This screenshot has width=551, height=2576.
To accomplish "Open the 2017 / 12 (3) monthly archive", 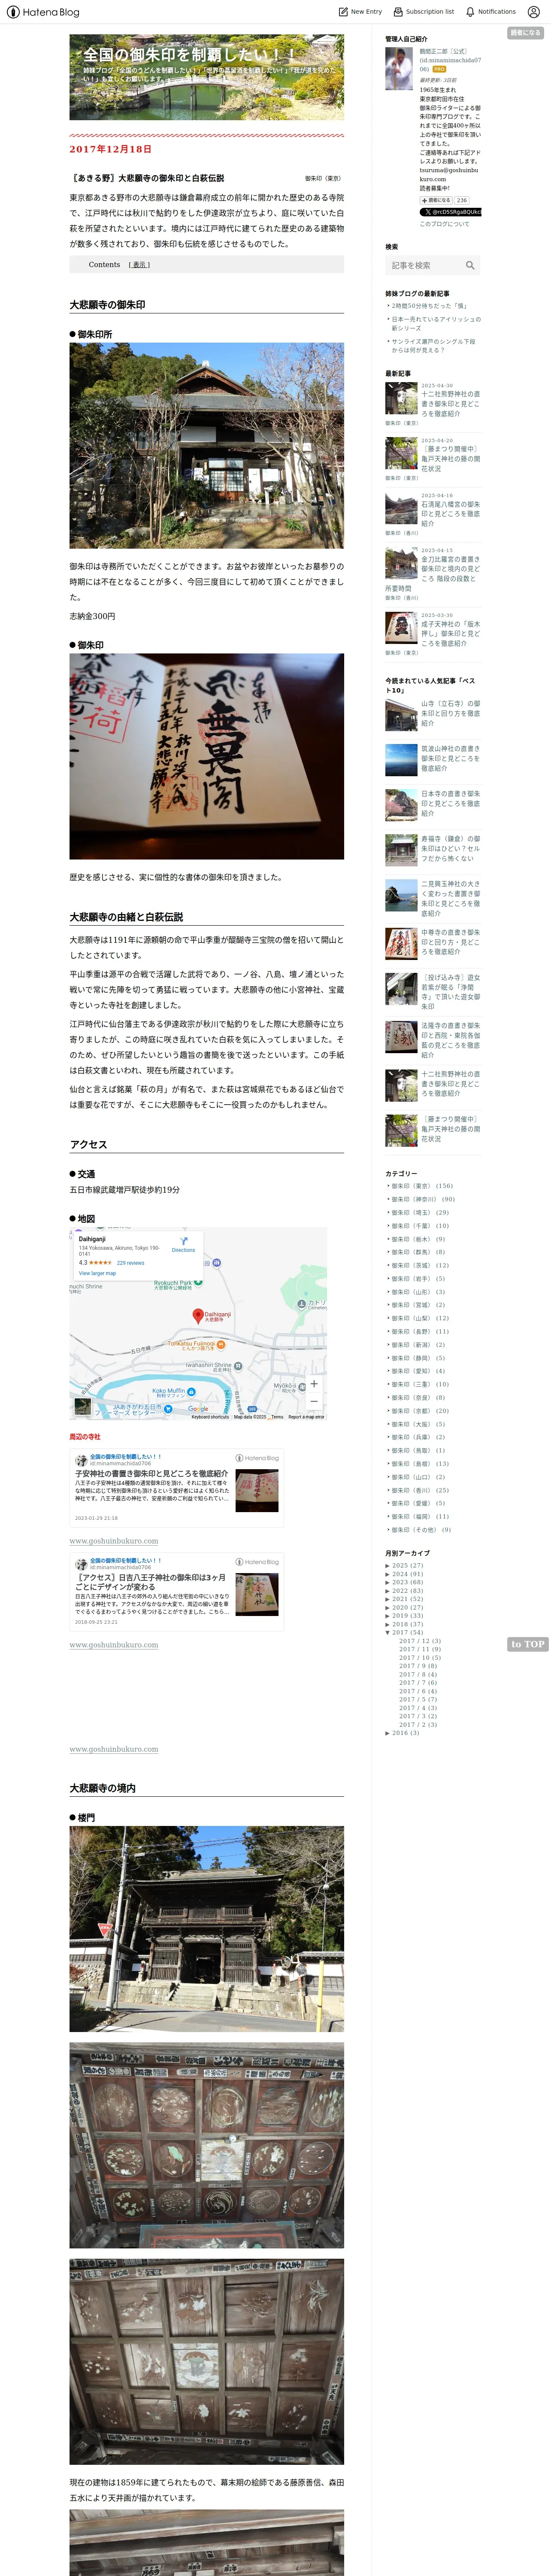I will pos(420,1641).
